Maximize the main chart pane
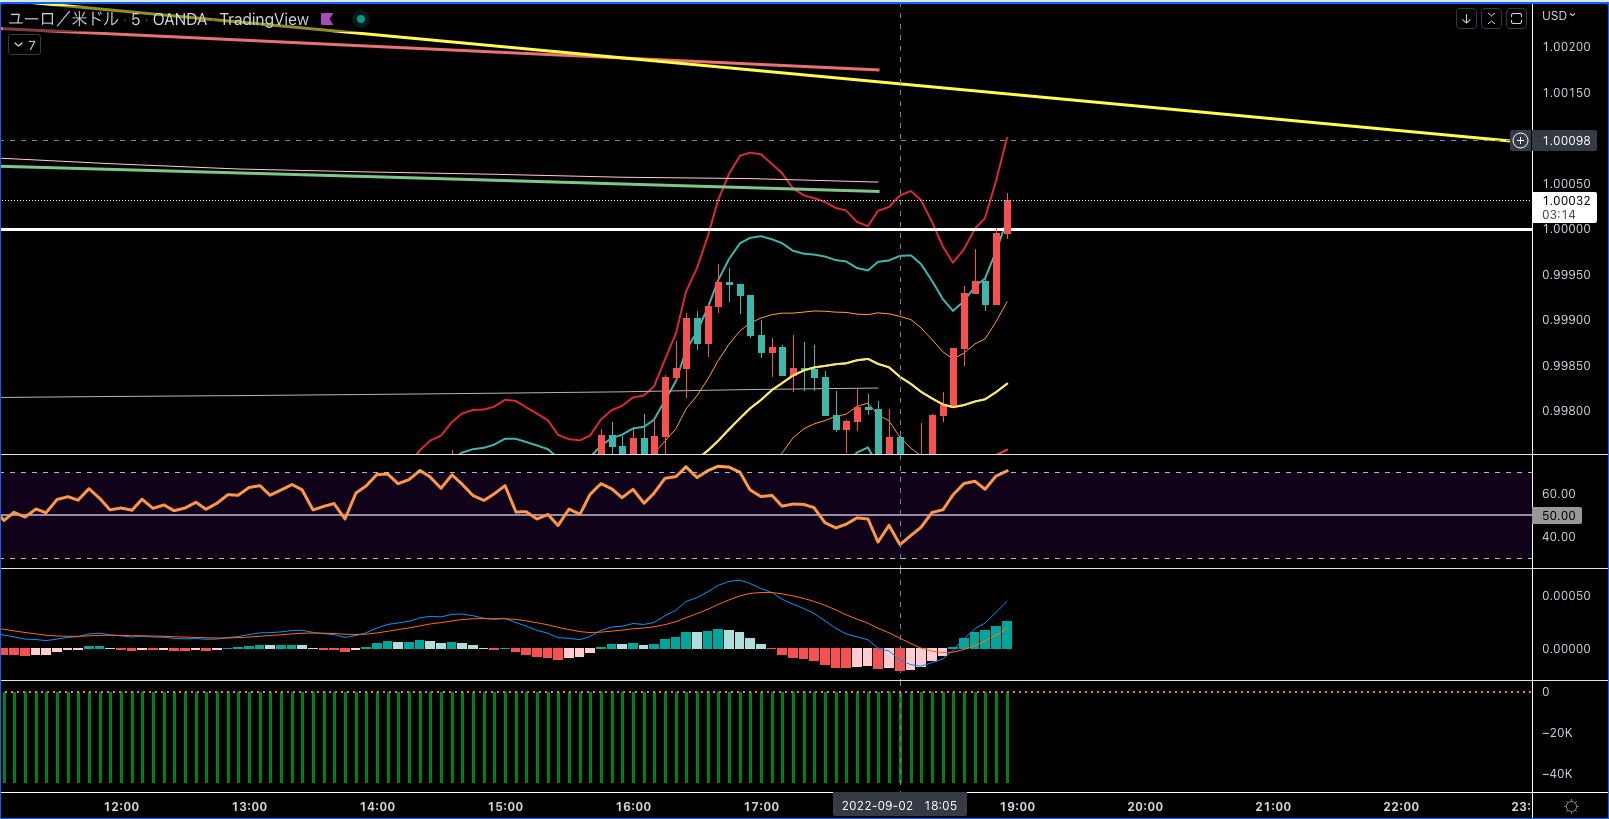 point(1516,18)
